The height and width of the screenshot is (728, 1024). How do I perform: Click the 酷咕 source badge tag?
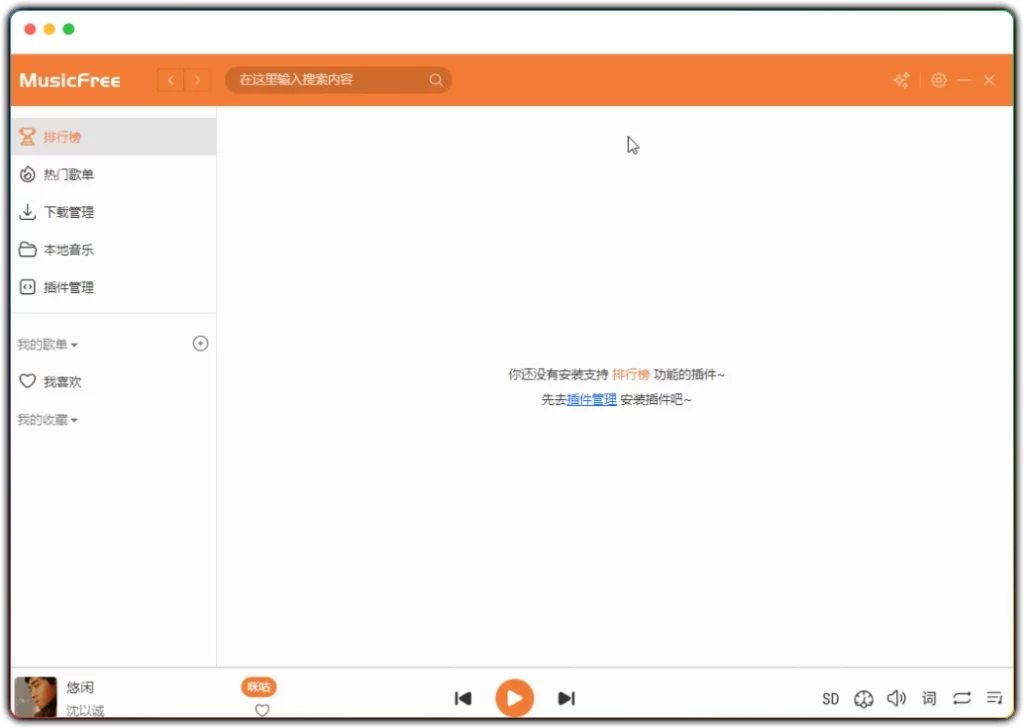tap(259, 687)
